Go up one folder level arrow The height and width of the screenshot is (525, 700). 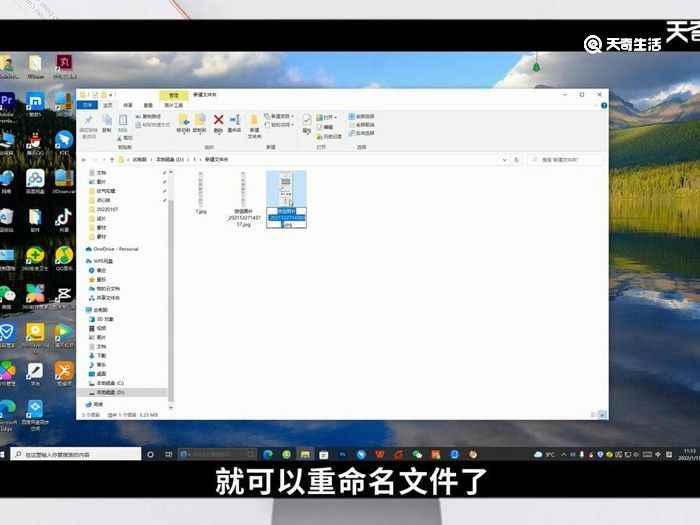[x=112, y=159]
